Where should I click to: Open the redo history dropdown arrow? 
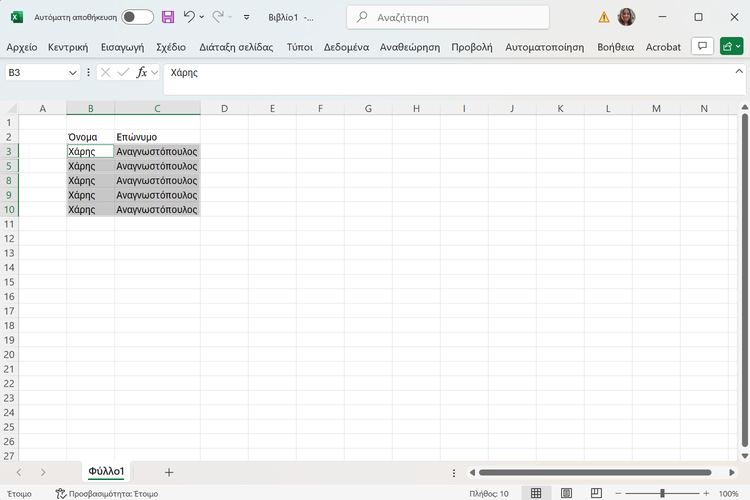point(230,17)
